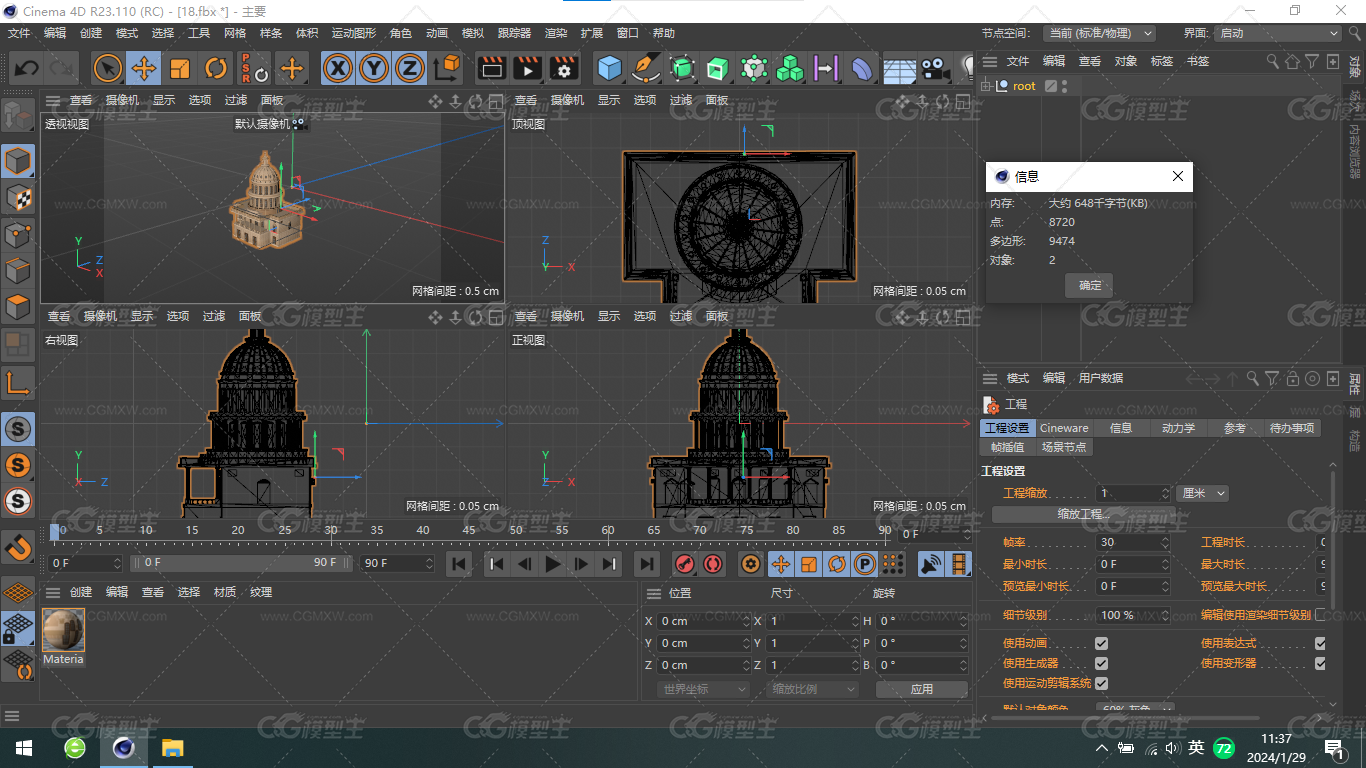Click the undo arrow icon

27,68
